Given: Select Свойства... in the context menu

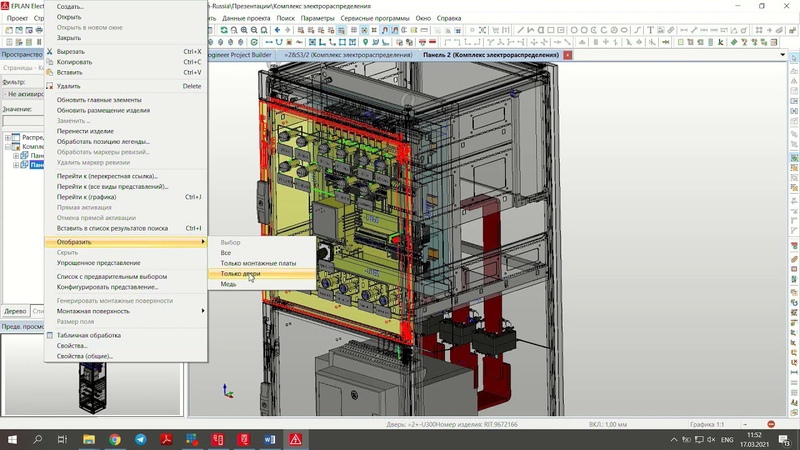Looking at the screenshot, I should tap(72, 345).
